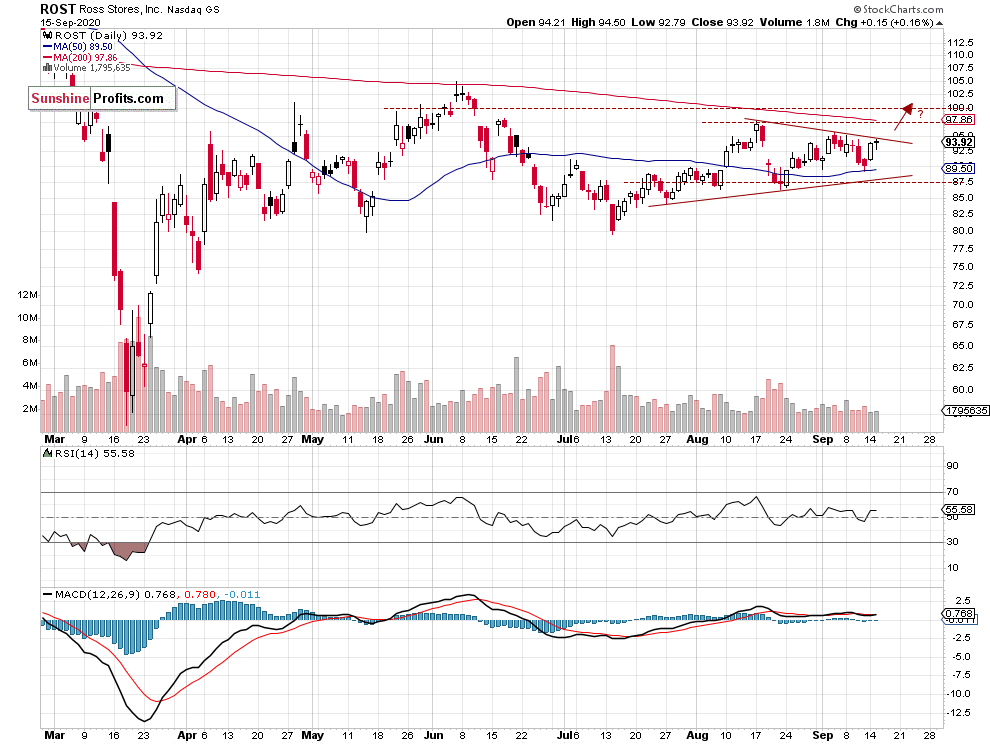Viewport: 990px width, 744px height.
Task: Click the small icon before RSI(14)
Action: [x=47, y=453]
